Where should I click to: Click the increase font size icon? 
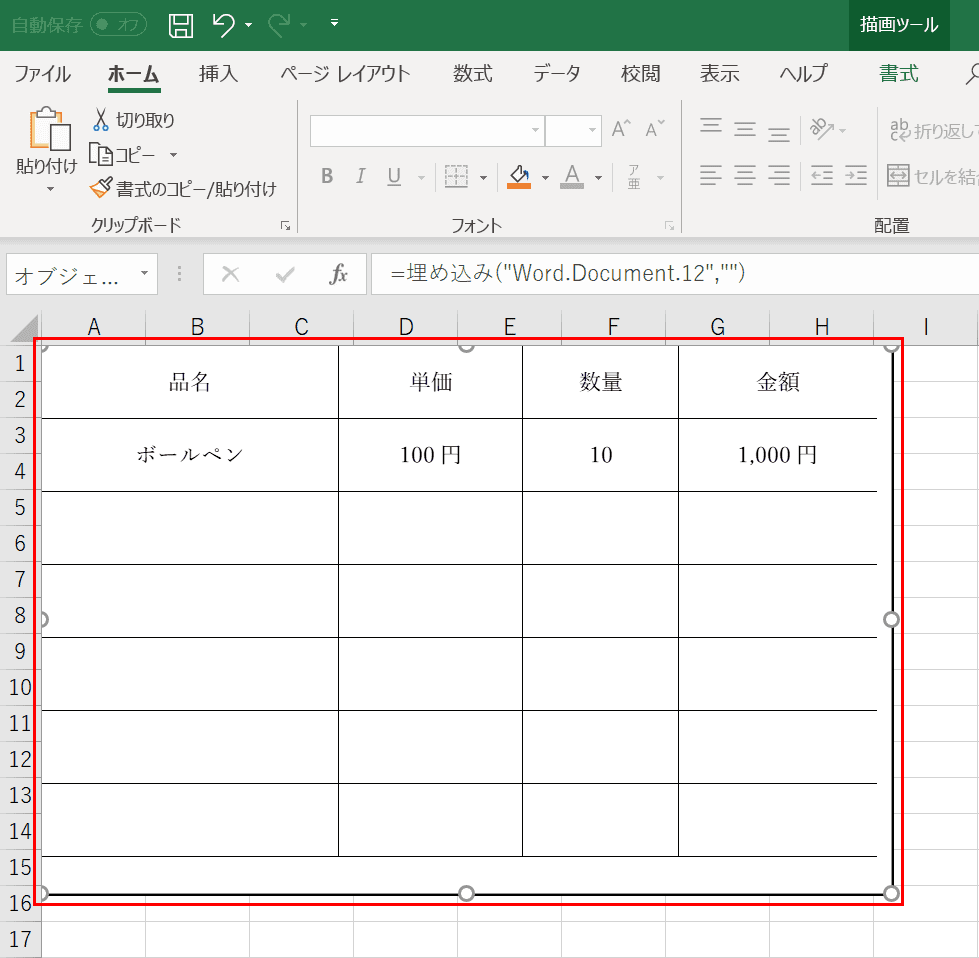point(621,129)
